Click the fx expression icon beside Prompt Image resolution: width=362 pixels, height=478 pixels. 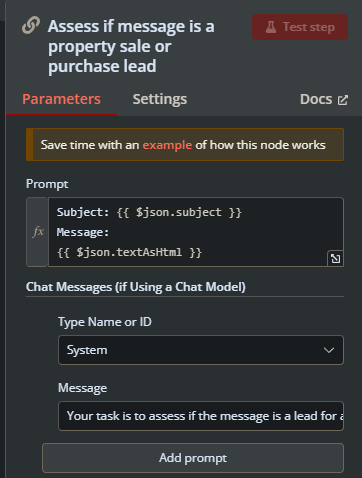point(38,231)
